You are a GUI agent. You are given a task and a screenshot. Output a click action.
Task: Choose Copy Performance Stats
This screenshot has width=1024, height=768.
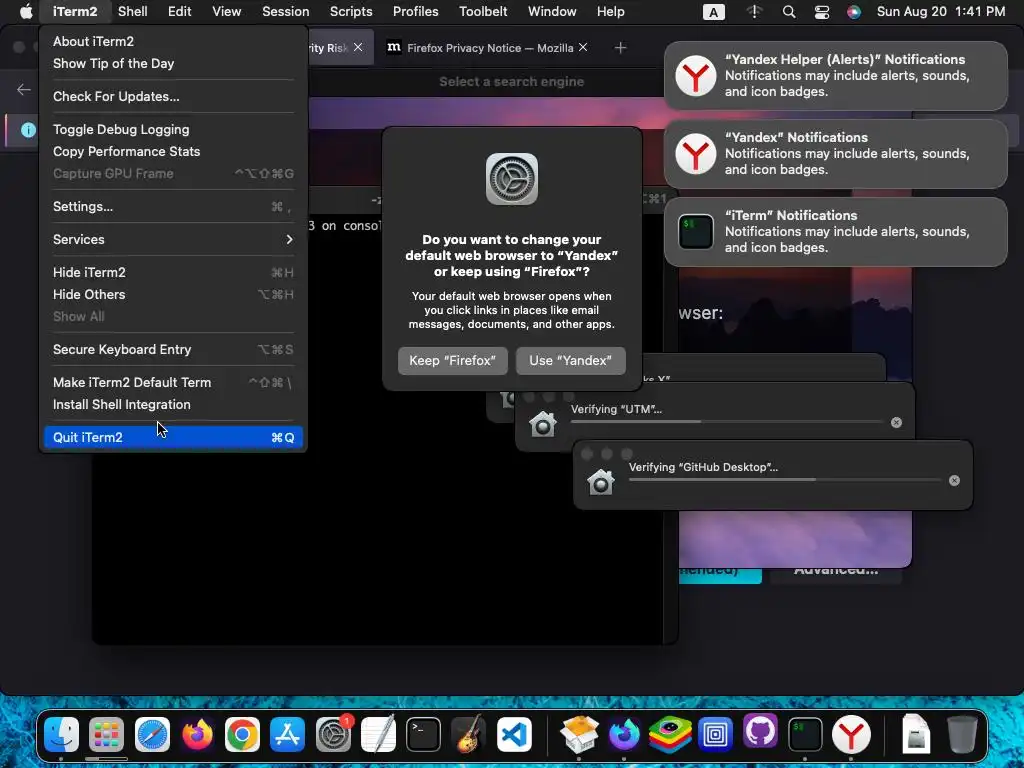[173, 152]
